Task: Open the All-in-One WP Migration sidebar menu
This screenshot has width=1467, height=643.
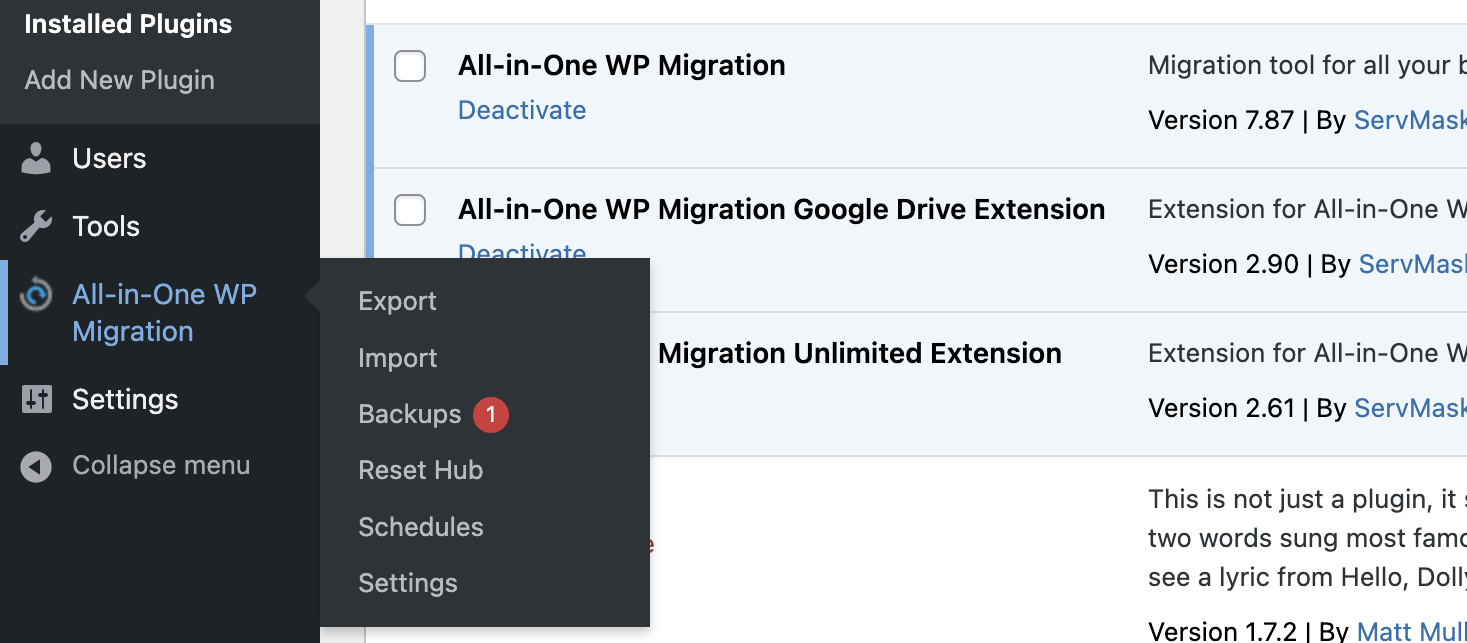Action: click(164, 312)
